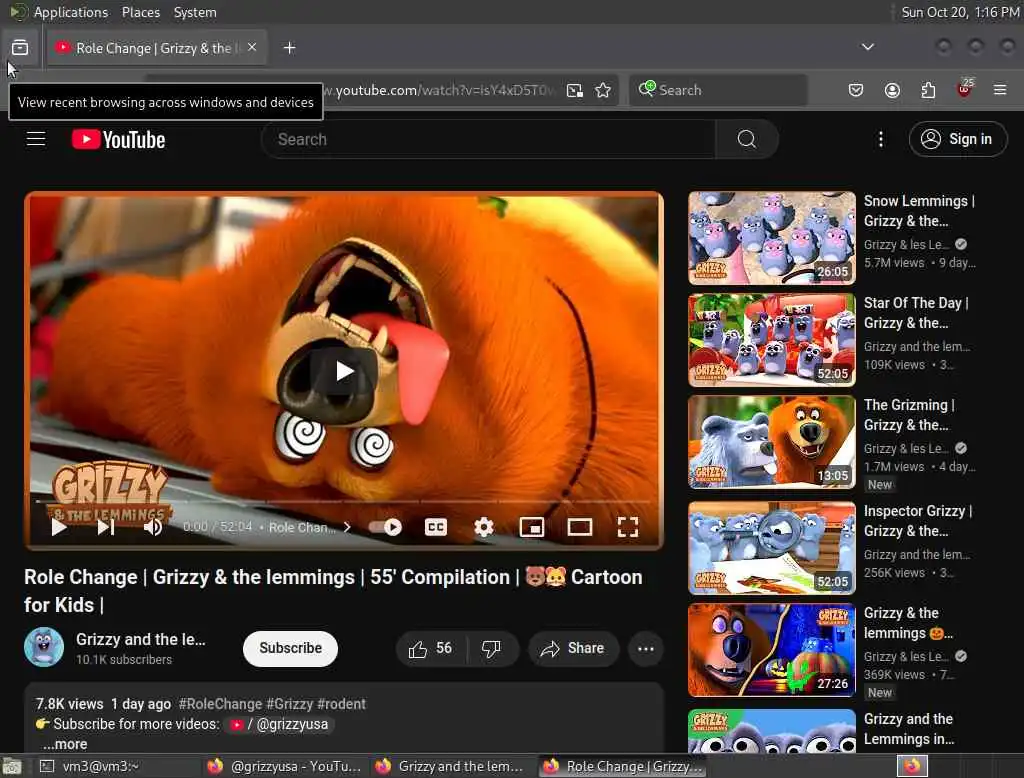Open a new browser tab
Screen dimensions: 1024x778
pyautogui.click(x=289, y=48)
